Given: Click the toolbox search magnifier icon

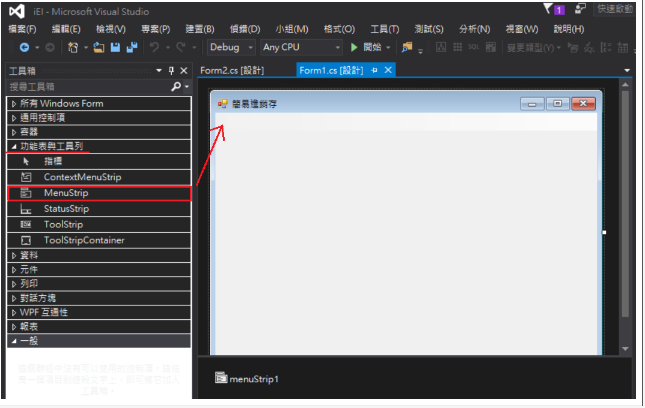Looking at the screenshot, I should point(175,87).
